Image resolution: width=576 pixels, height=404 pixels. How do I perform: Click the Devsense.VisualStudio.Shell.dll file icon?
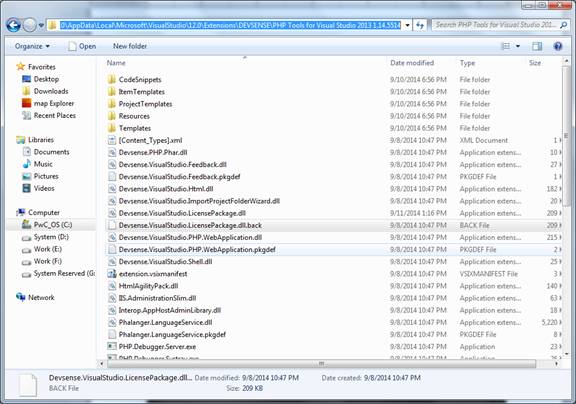click(x=112, y=261)
